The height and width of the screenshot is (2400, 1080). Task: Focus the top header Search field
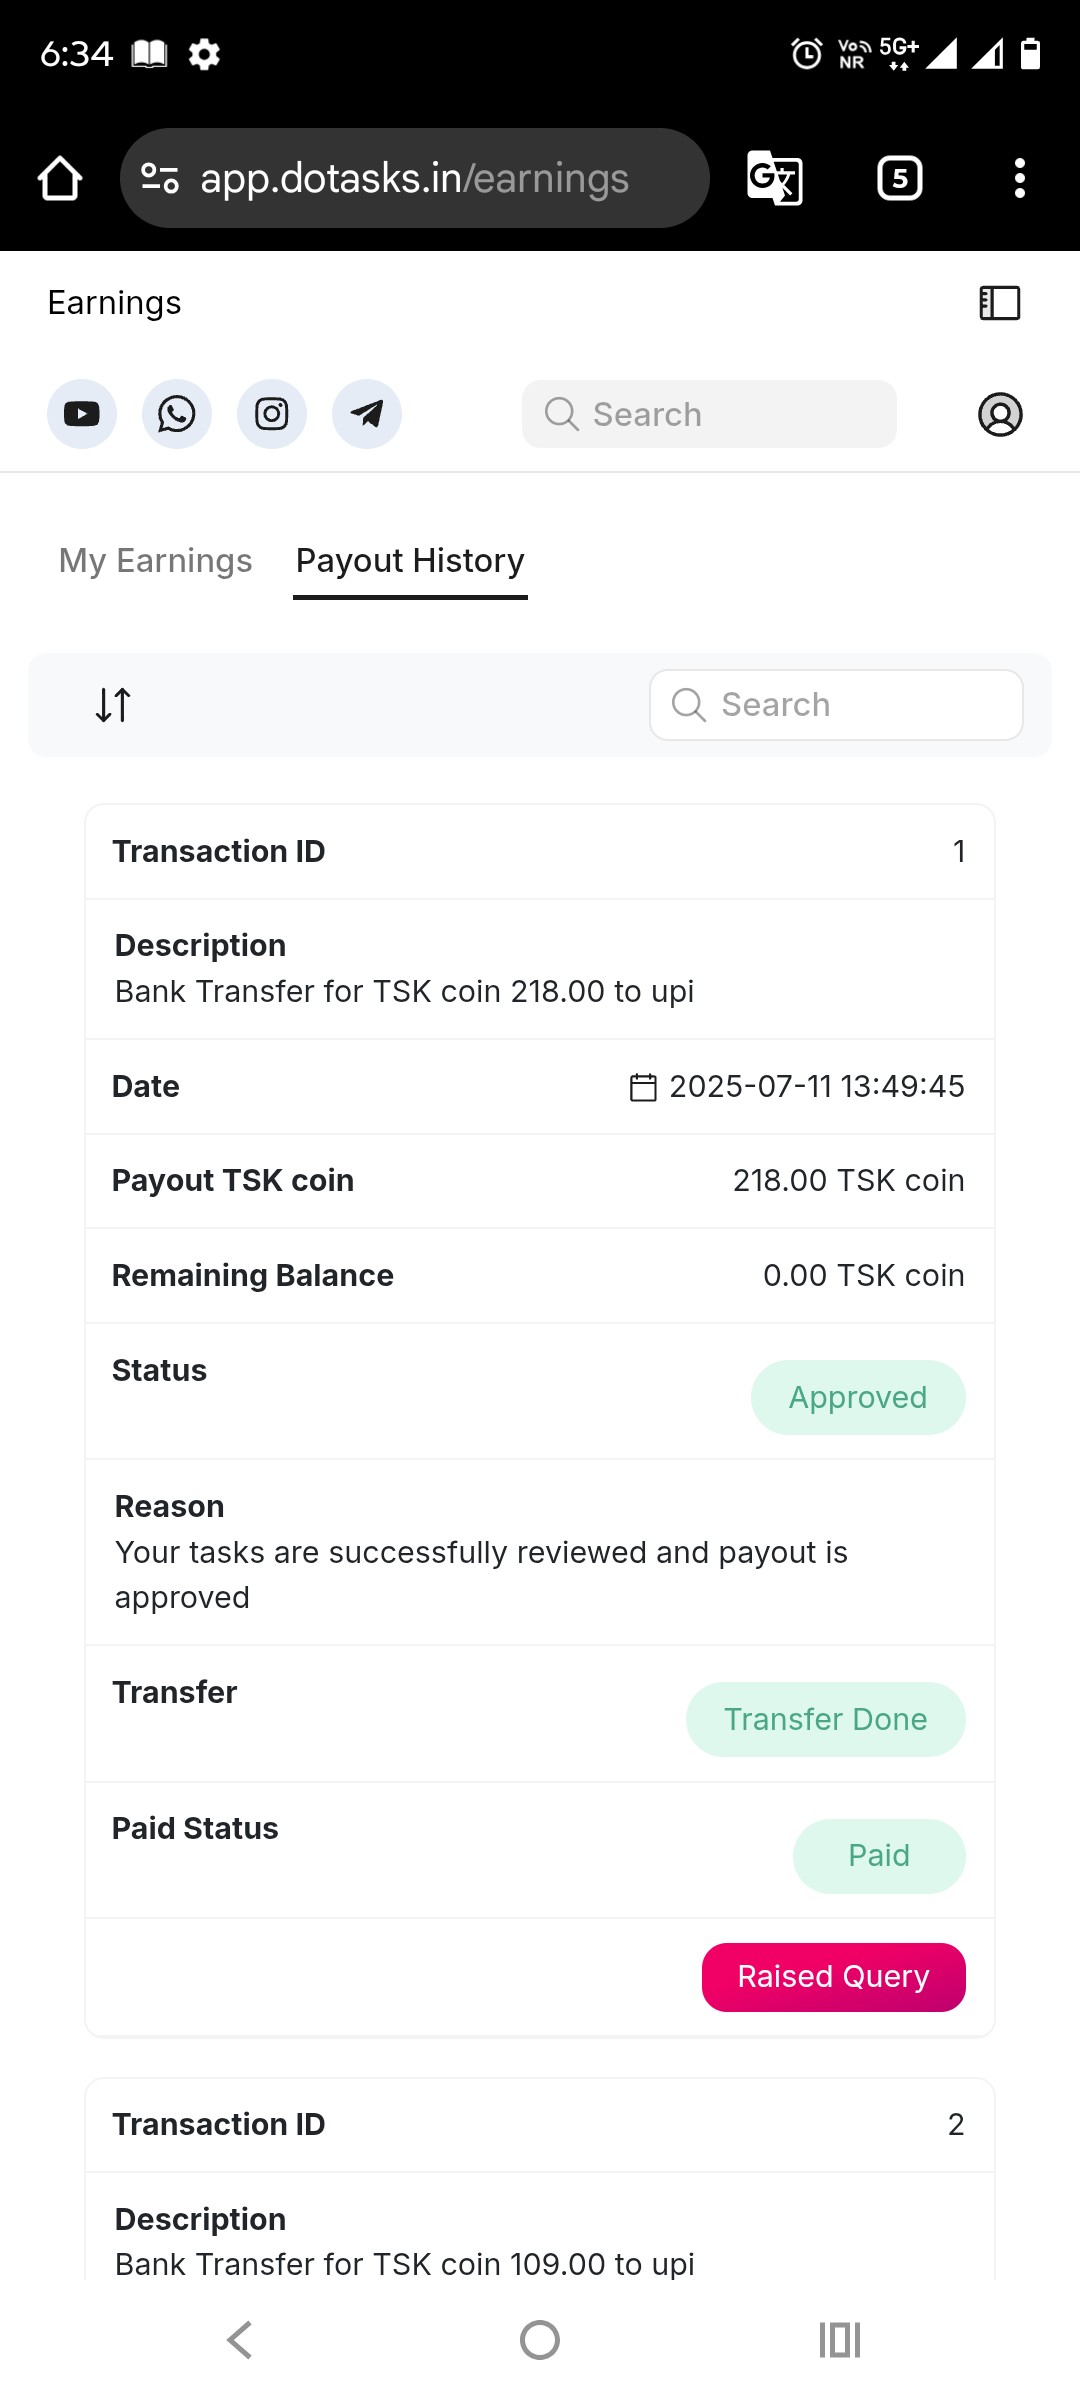[710, 414]
